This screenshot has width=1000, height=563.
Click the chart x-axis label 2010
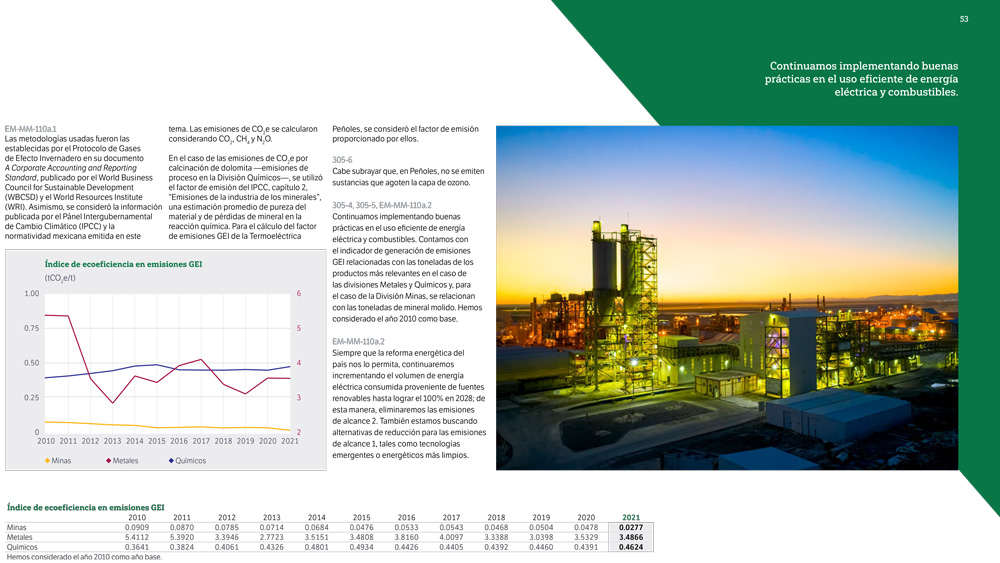click(x=46, y=441)
